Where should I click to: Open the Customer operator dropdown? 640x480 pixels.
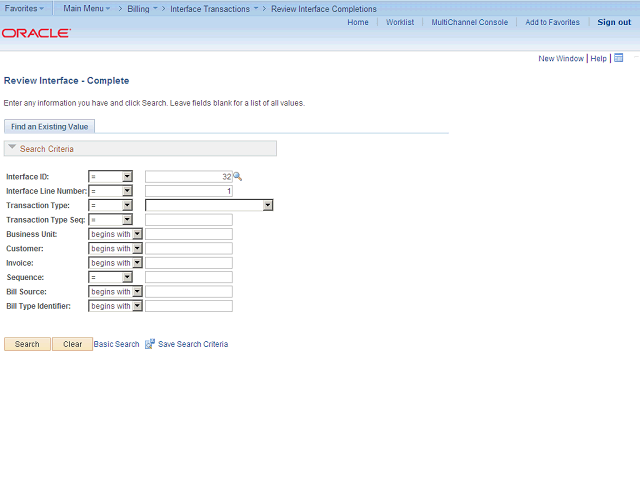click(116, 249)
